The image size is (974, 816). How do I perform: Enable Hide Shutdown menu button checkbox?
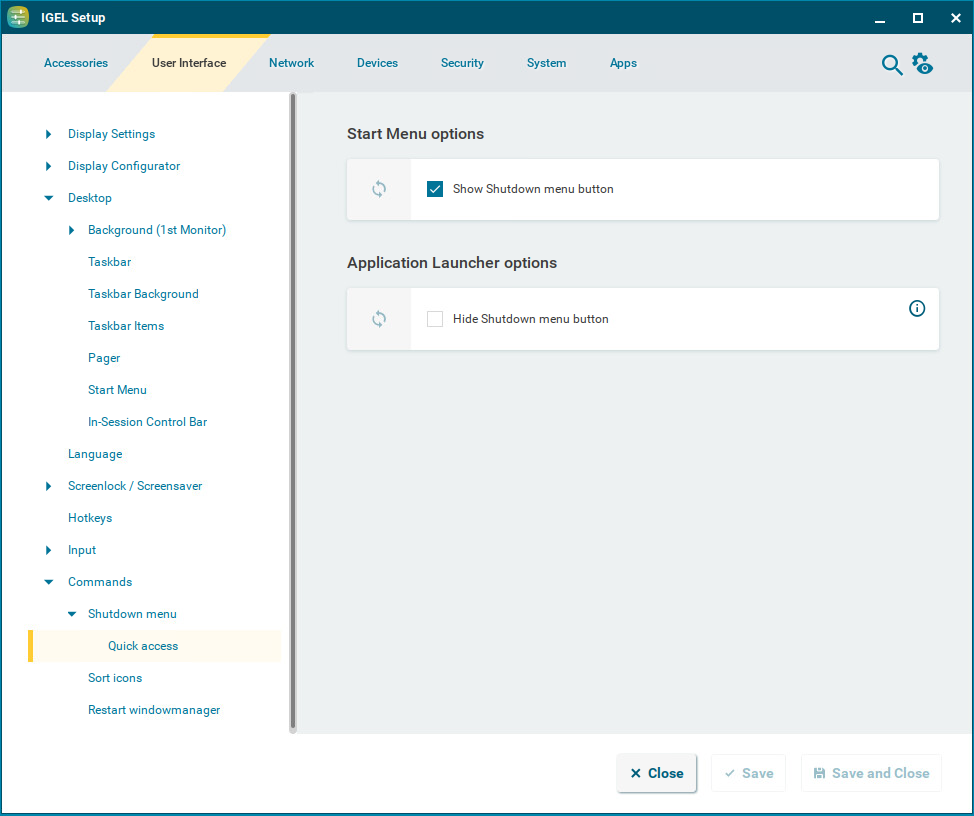pyautogui.click(x=435, y=319)
